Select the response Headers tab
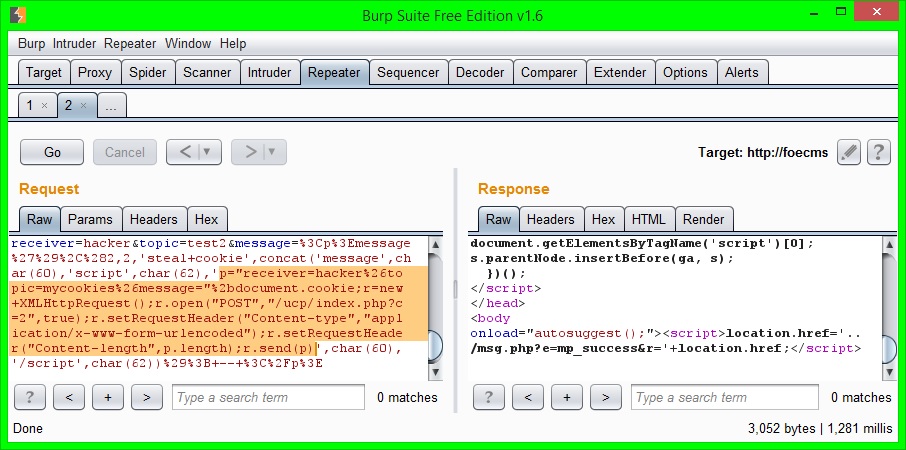 point(551,220)
